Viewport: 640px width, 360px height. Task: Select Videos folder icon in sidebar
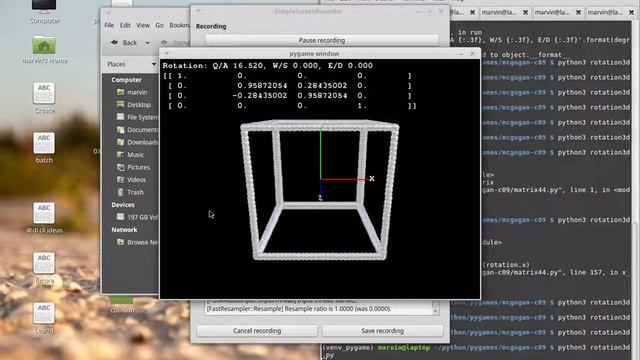(x=120, y=180)
